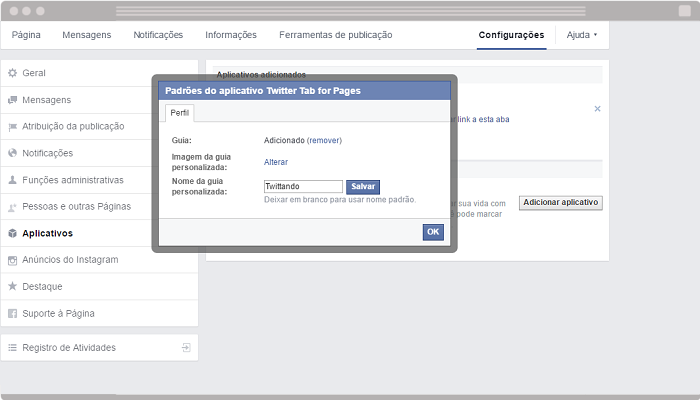Open Atribuição da publicação settings

tap(99, 126)
